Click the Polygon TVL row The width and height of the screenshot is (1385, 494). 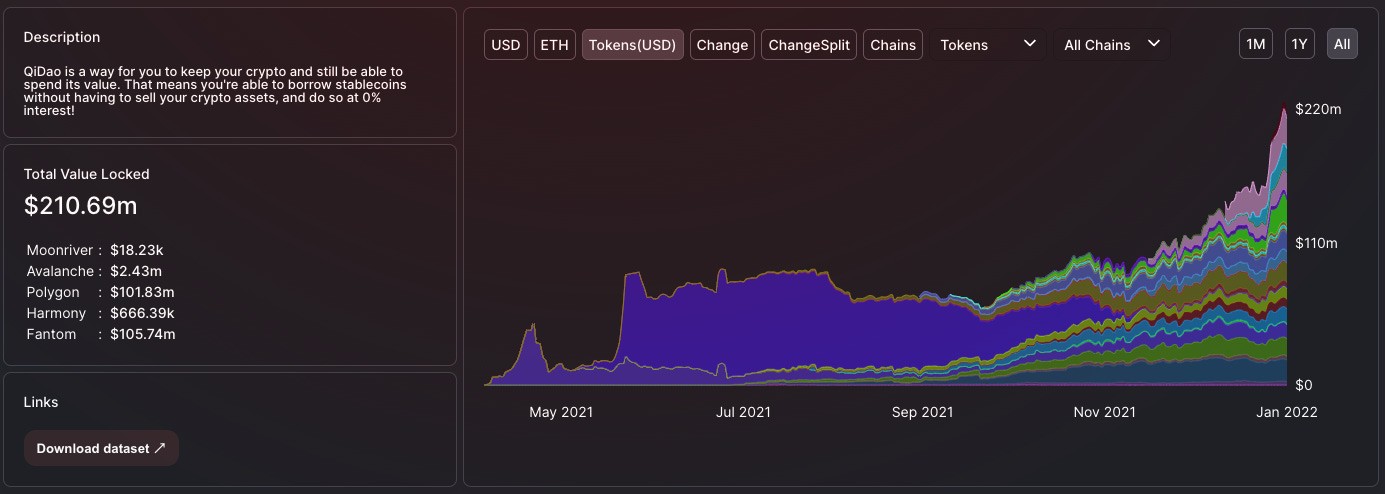pos(100,292)
